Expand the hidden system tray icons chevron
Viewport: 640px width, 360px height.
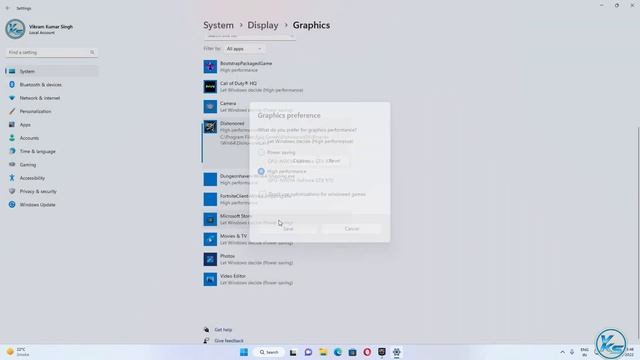(x=562, y=352)
